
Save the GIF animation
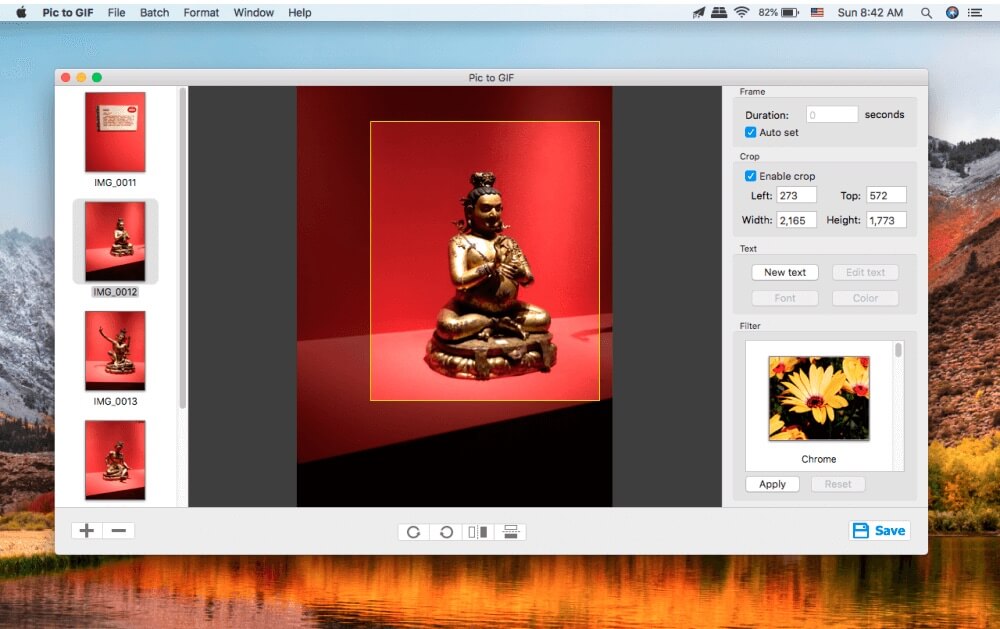(x=879, y=530)
